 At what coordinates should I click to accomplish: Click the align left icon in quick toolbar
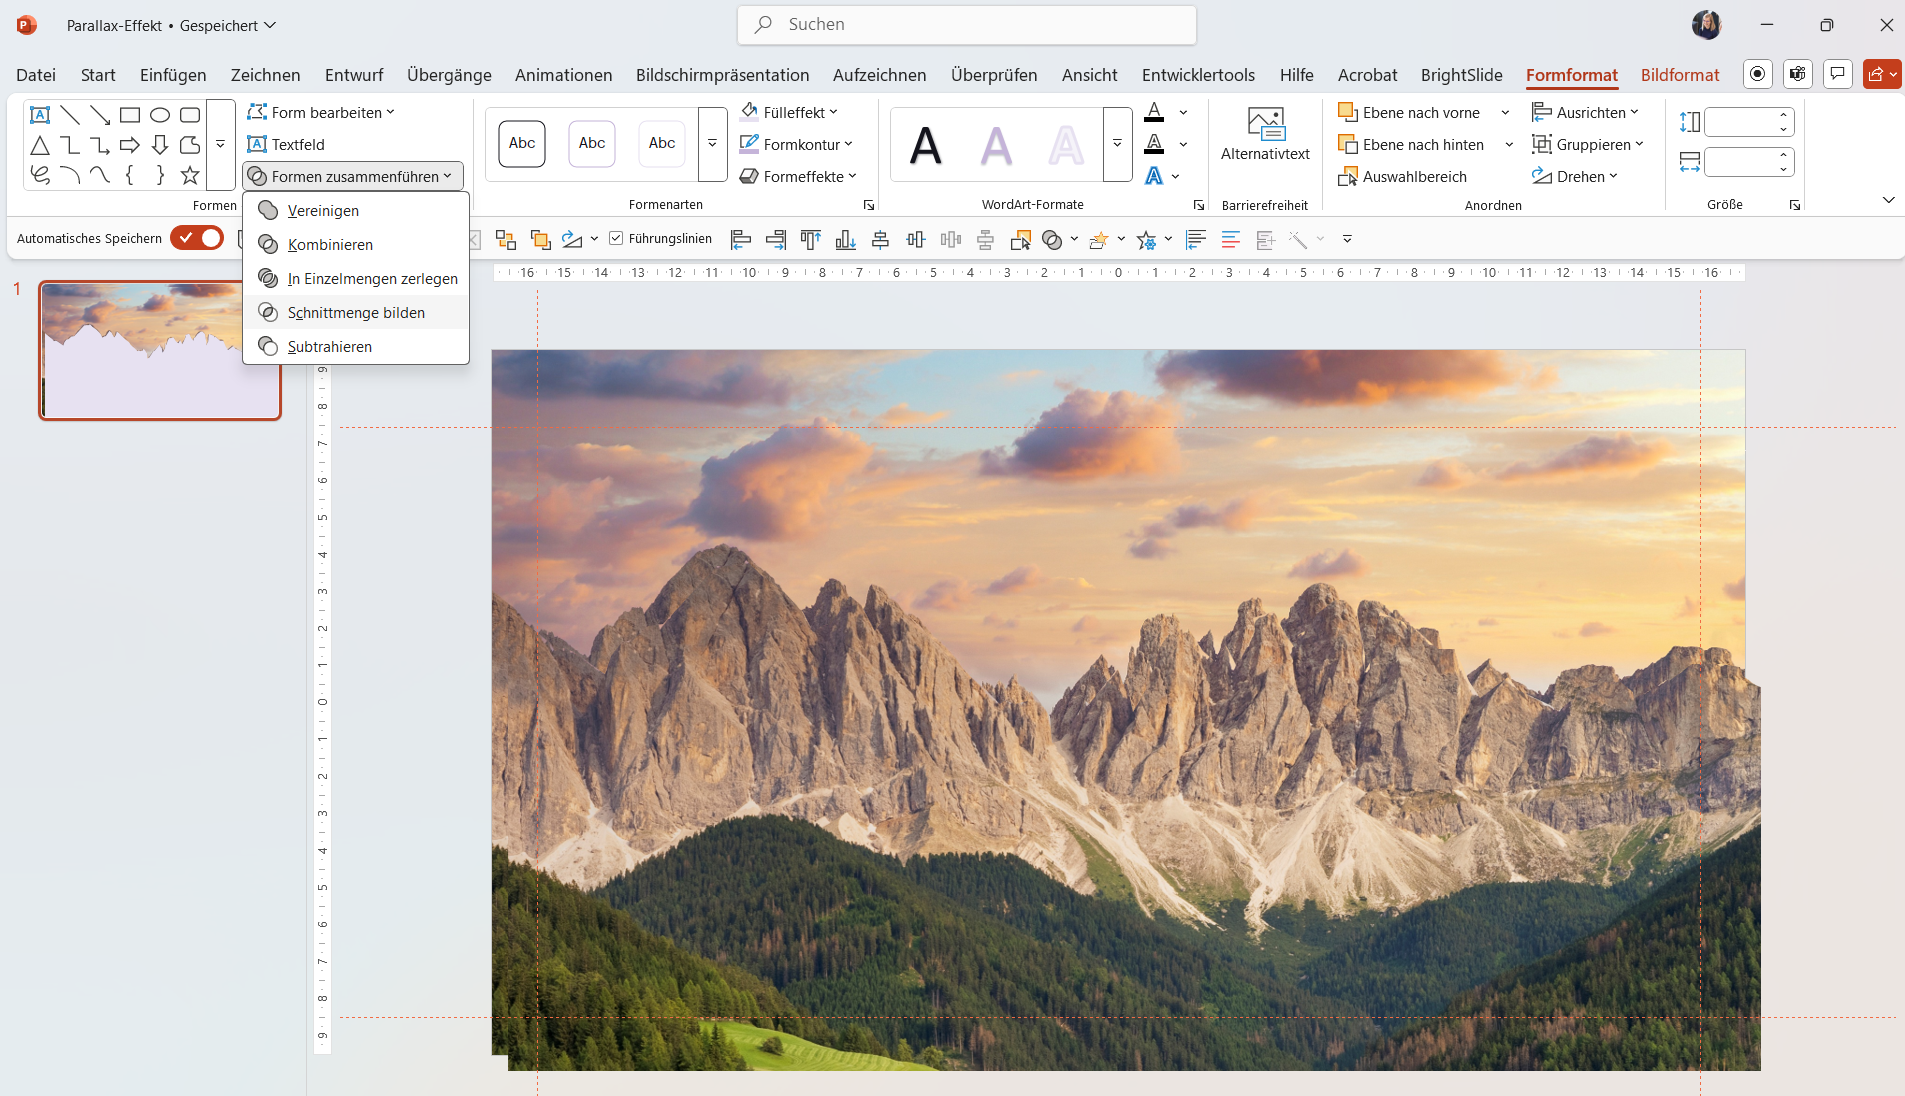pyautogui.click(x=740, y=239)
